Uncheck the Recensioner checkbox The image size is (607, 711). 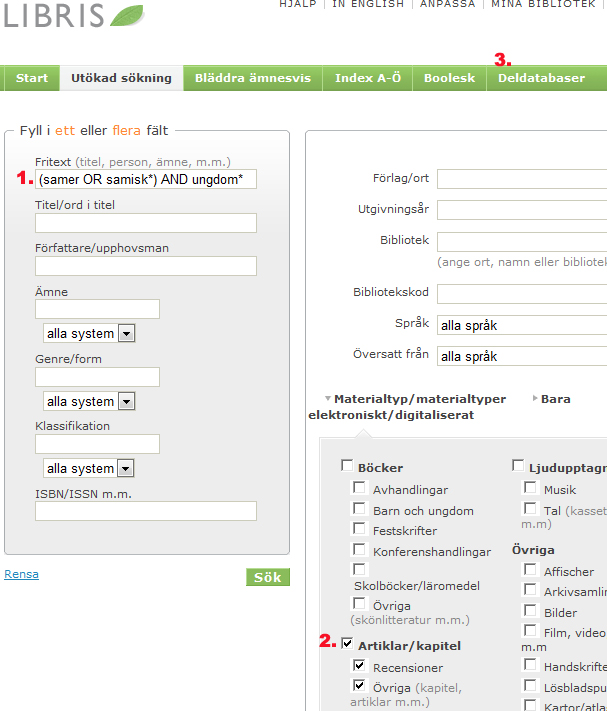point(359,665)
